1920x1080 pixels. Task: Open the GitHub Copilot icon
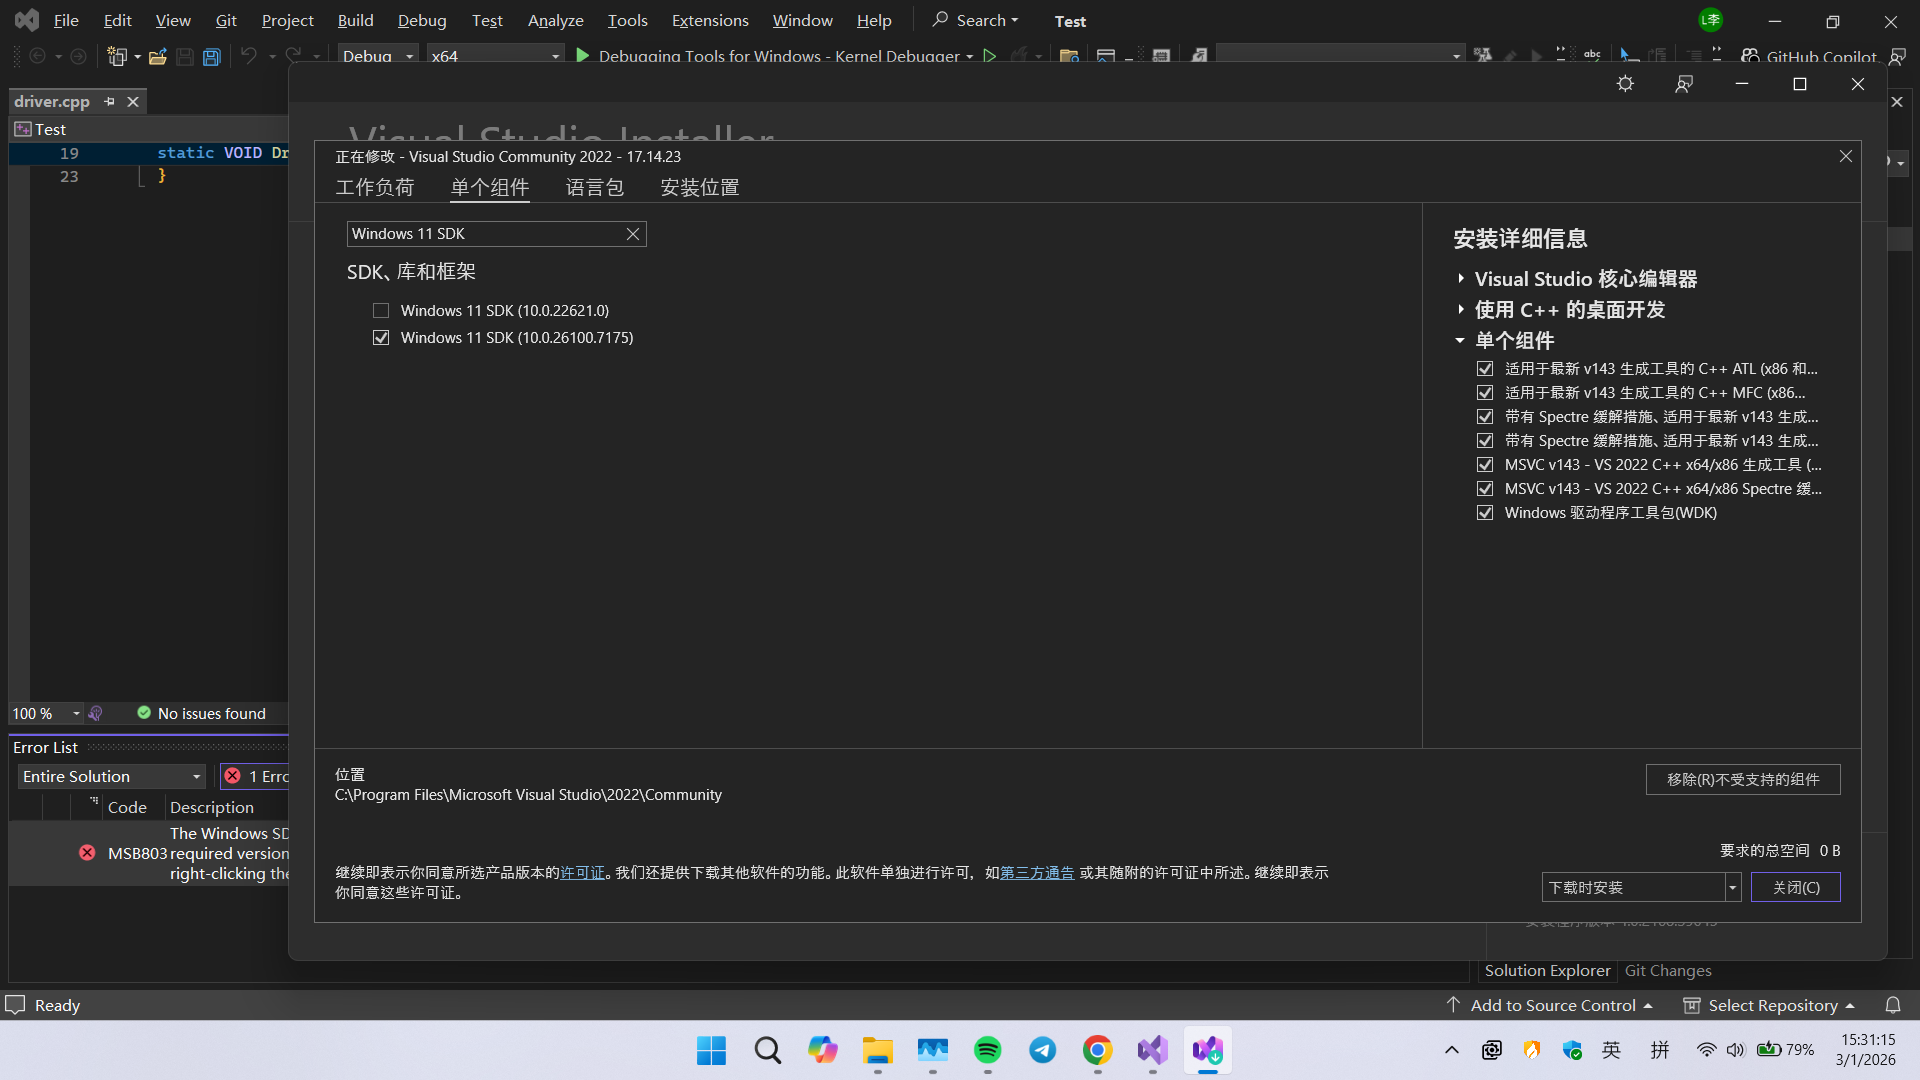point(1750,56)
